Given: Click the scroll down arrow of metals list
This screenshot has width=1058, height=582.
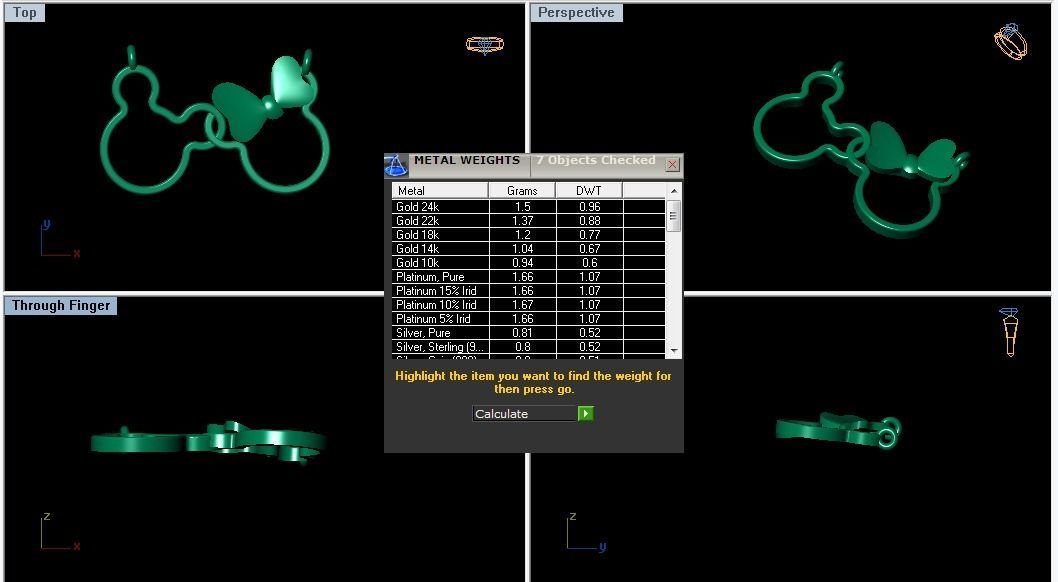Looking at the screenshot, I should 673,351.
